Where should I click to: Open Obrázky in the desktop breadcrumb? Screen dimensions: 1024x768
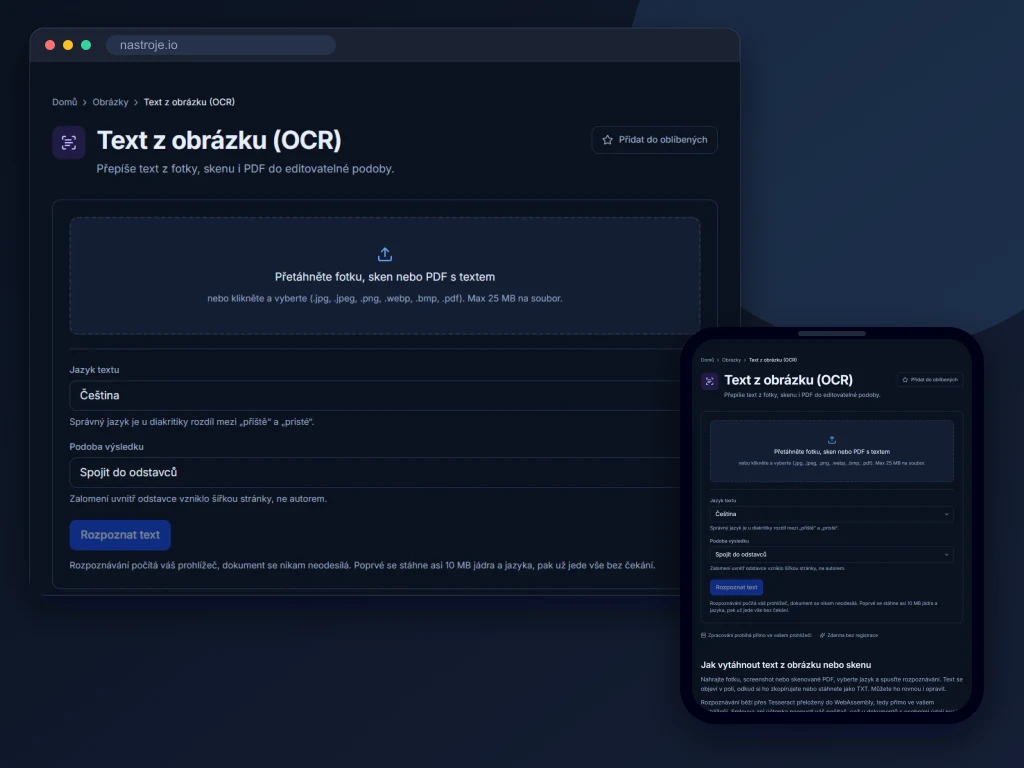click(x=110, y=102)
